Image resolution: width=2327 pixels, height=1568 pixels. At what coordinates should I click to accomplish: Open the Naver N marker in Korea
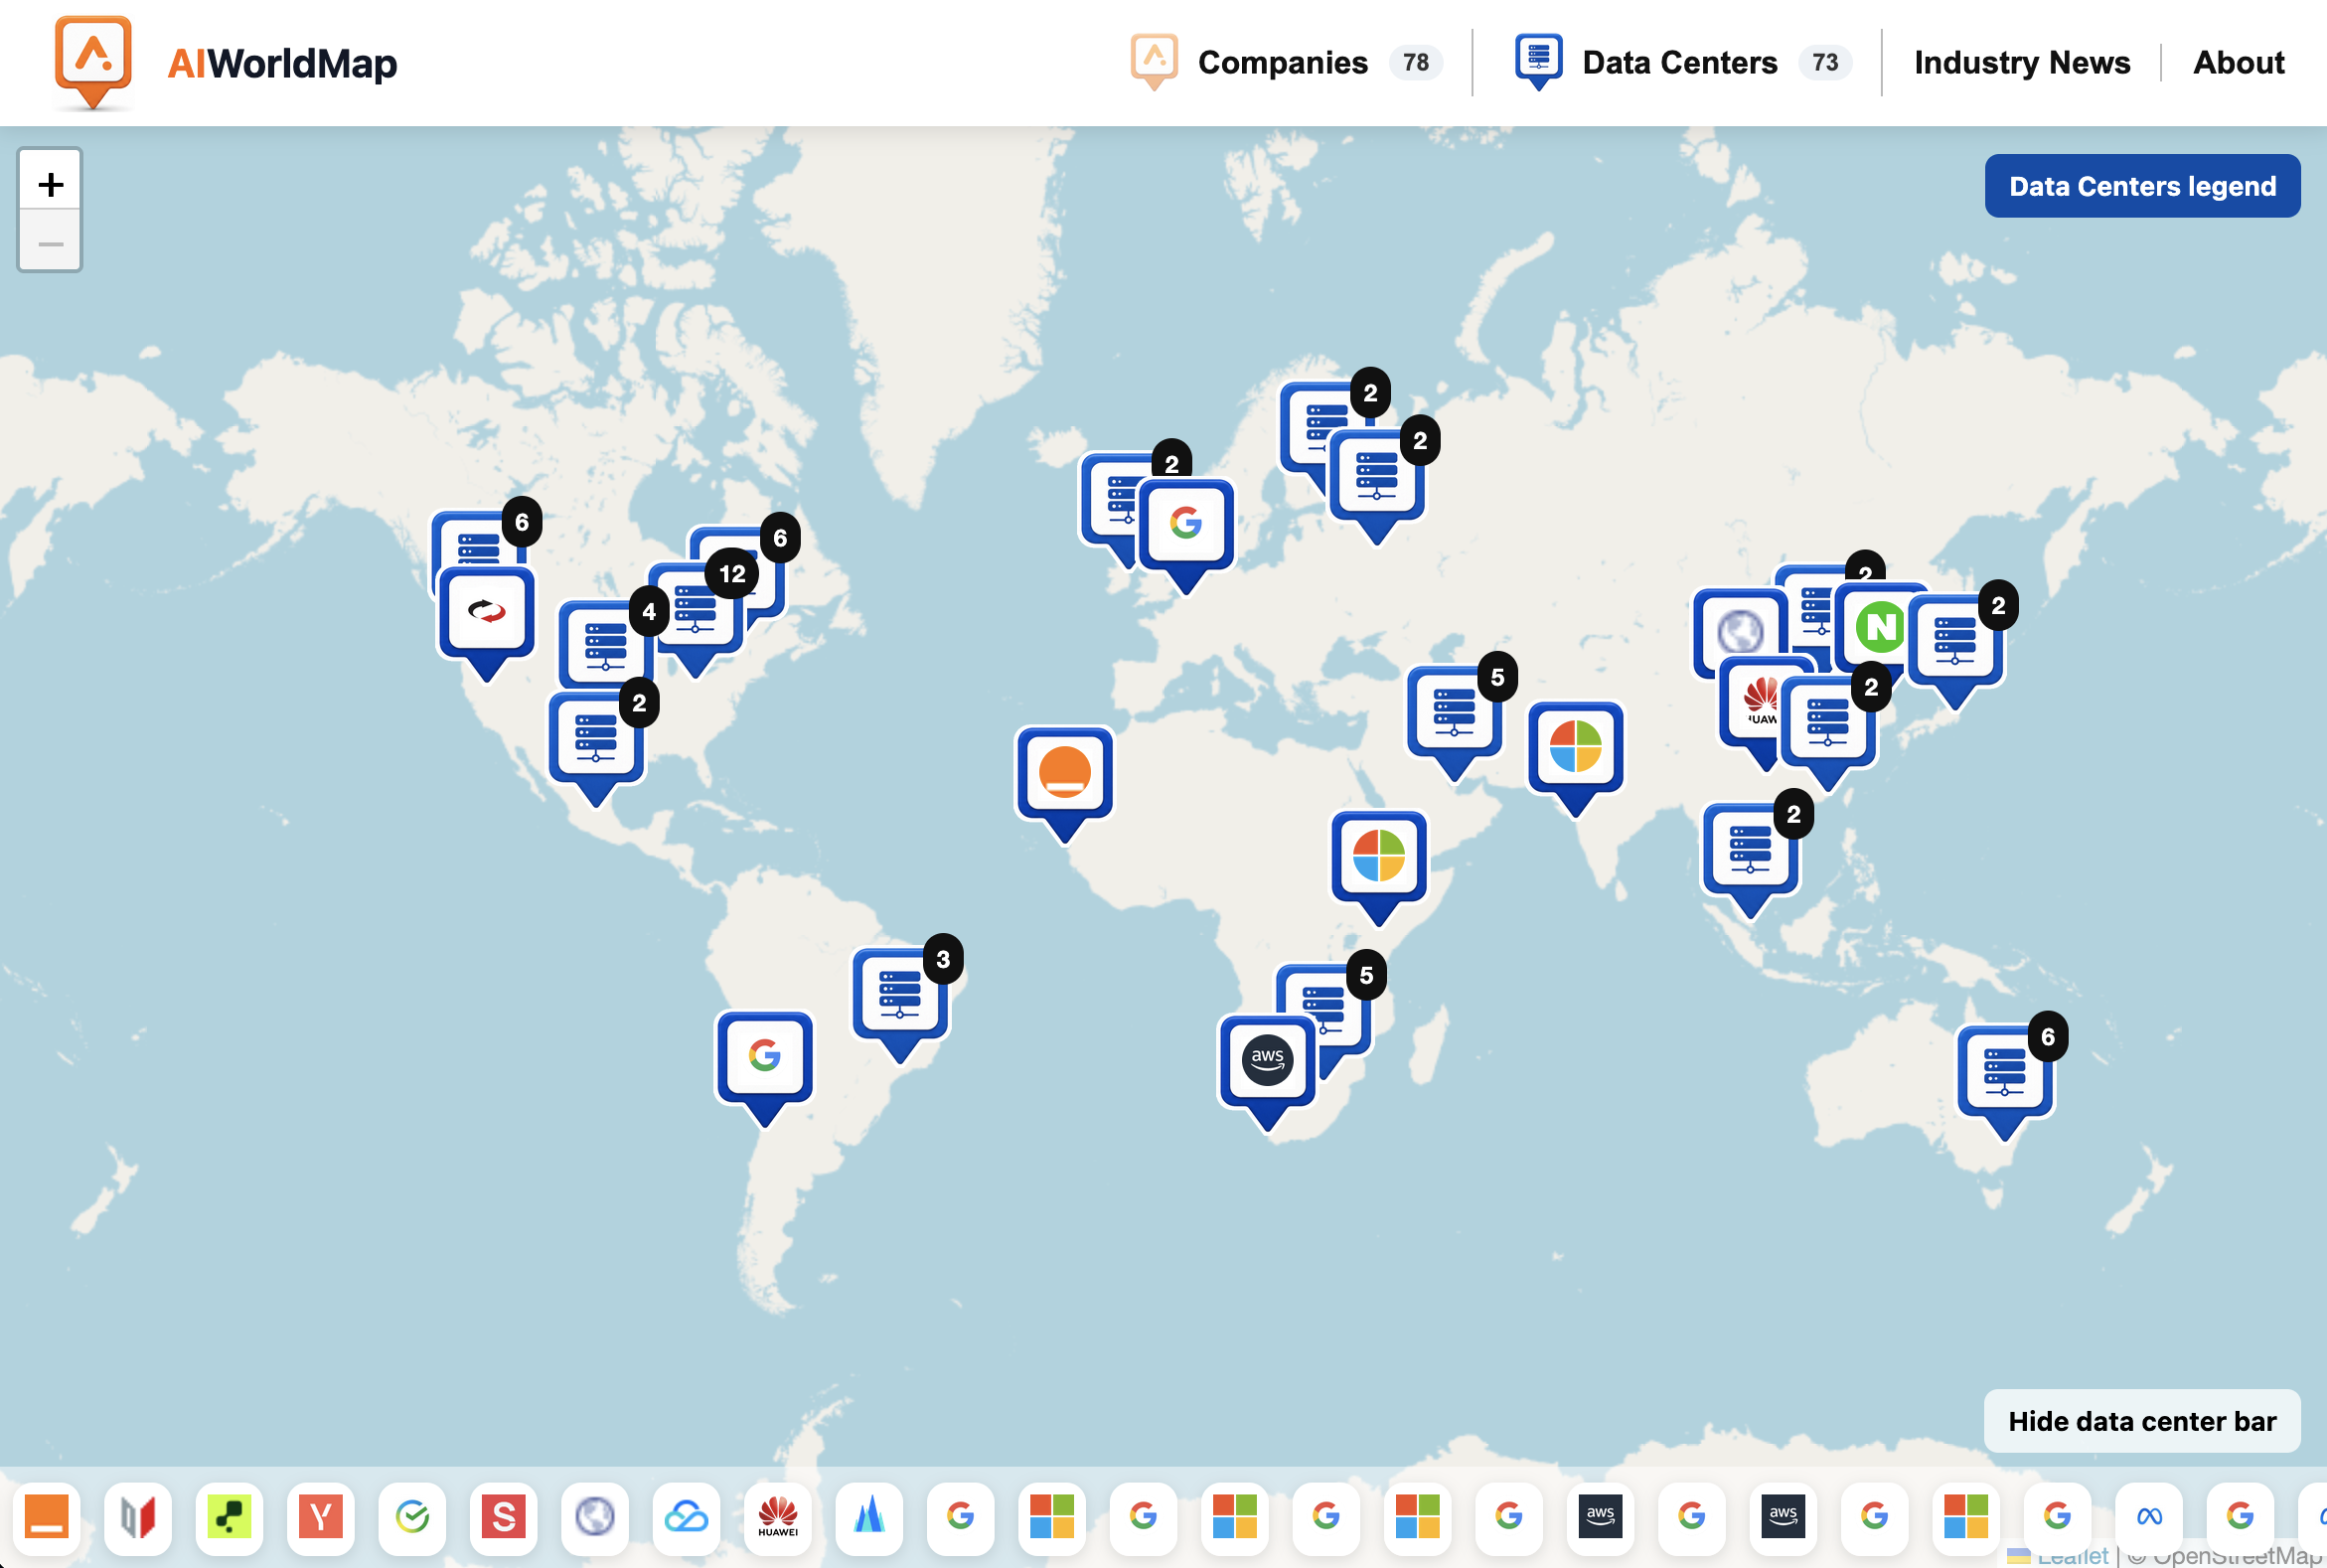click(x=1881, y=630)
